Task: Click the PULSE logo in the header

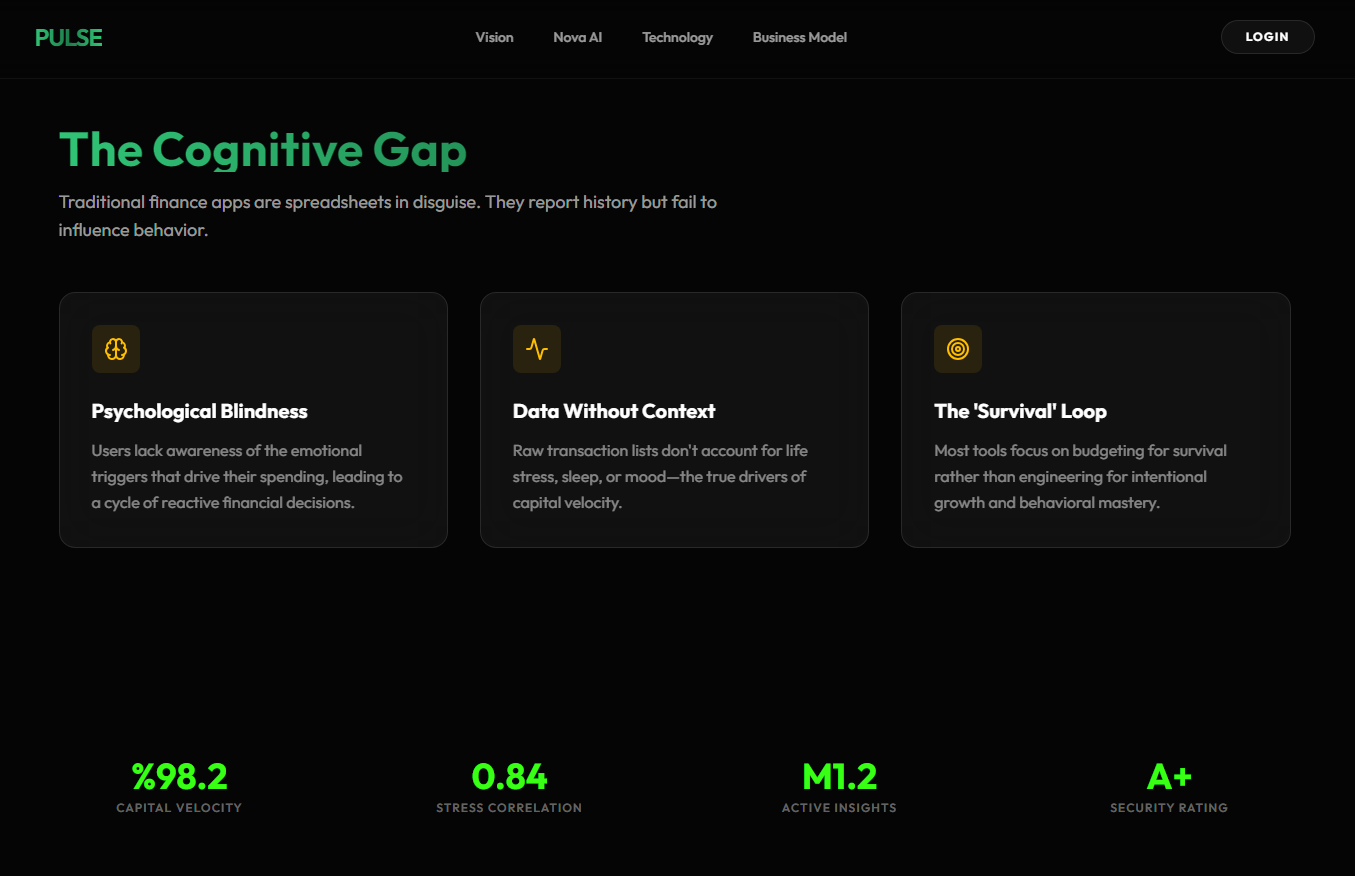Action: tap(68, 36)
